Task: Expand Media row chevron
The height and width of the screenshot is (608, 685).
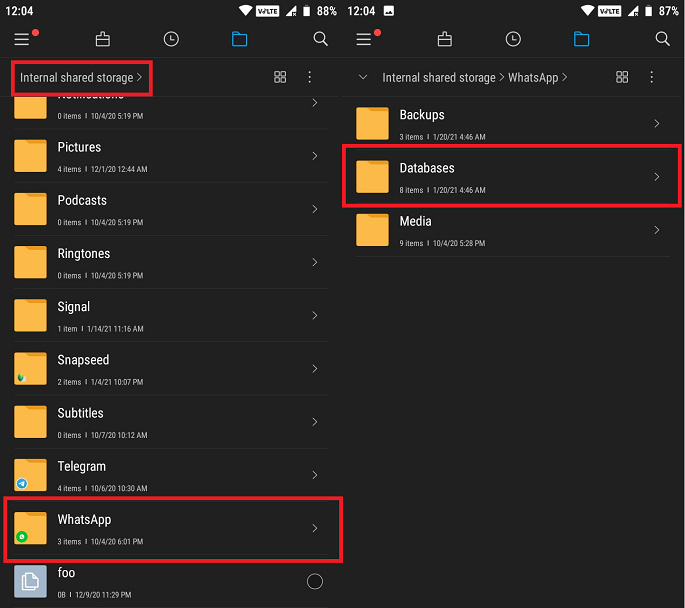Action: click(657, 230)
